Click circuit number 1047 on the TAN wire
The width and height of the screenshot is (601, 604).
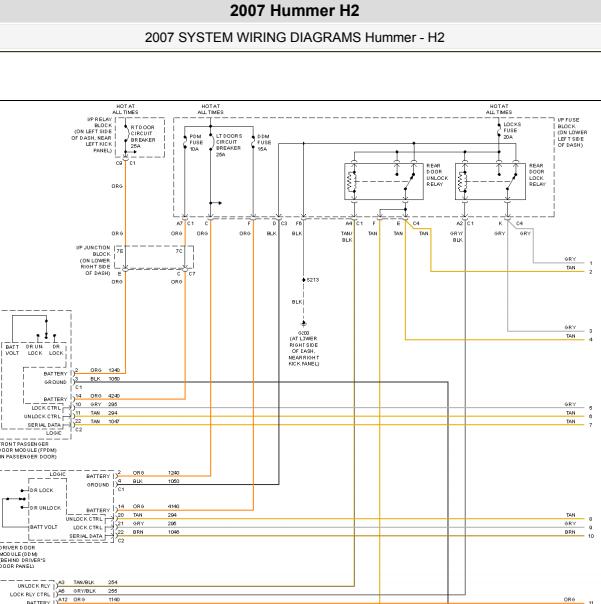tap(114, 421)
